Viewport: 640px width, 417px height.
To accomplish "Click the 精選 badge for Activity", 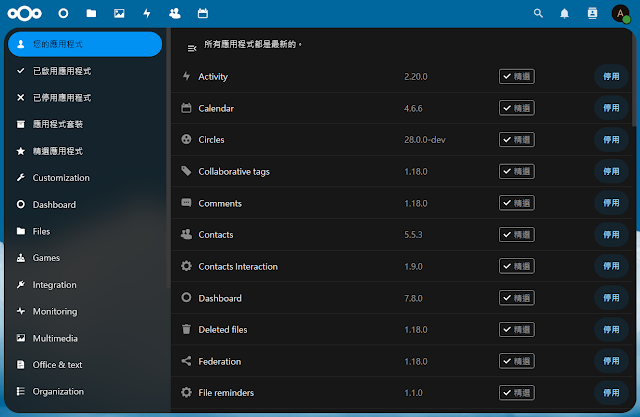I will pyautogui.click(x=517, y=76).
